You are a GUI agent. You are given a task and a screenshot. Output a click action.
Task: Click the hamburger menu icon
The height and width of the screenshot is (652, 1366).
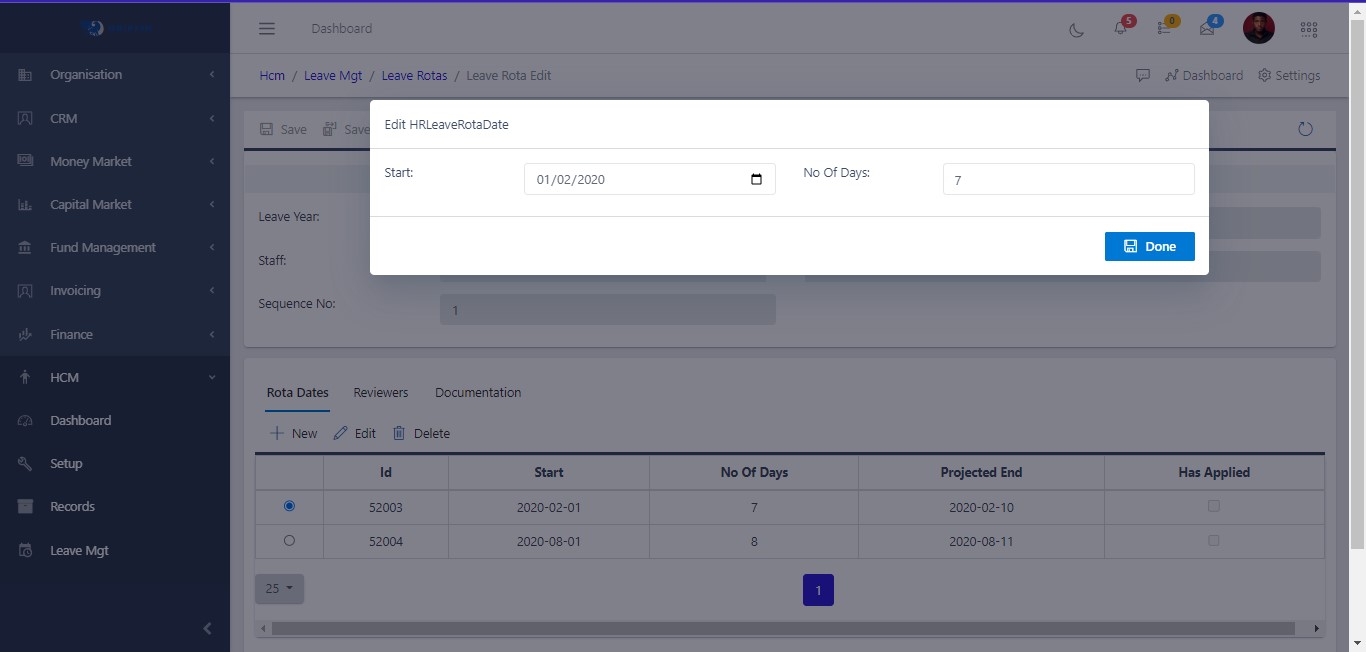[267, 29]
